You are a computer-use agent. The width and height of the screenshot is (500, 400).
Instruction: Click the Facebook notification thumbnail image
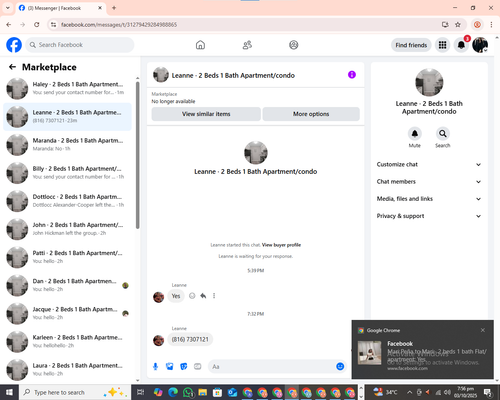click(369, 353)
